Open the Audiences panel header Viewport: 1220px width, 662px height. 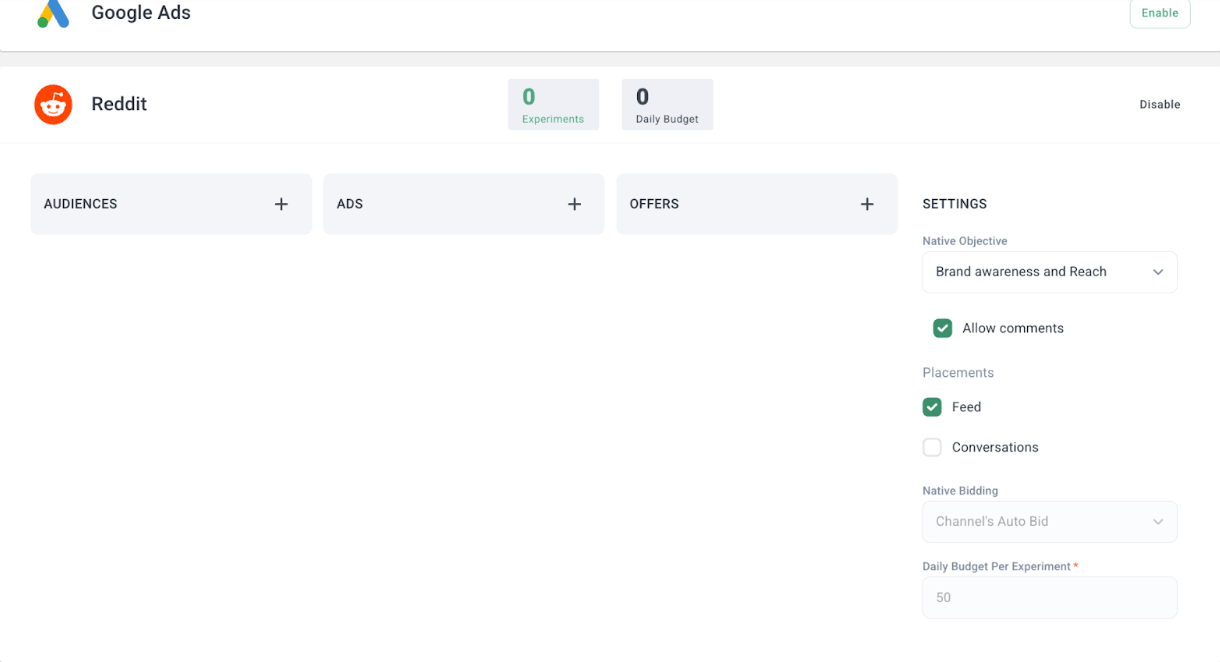[81, 204]
